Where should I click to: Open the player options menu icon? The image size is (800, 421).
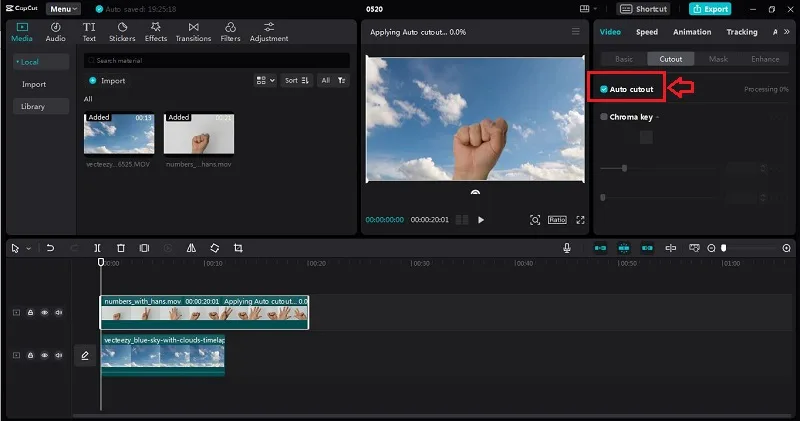pyautogui.click(x=576, y=32)
